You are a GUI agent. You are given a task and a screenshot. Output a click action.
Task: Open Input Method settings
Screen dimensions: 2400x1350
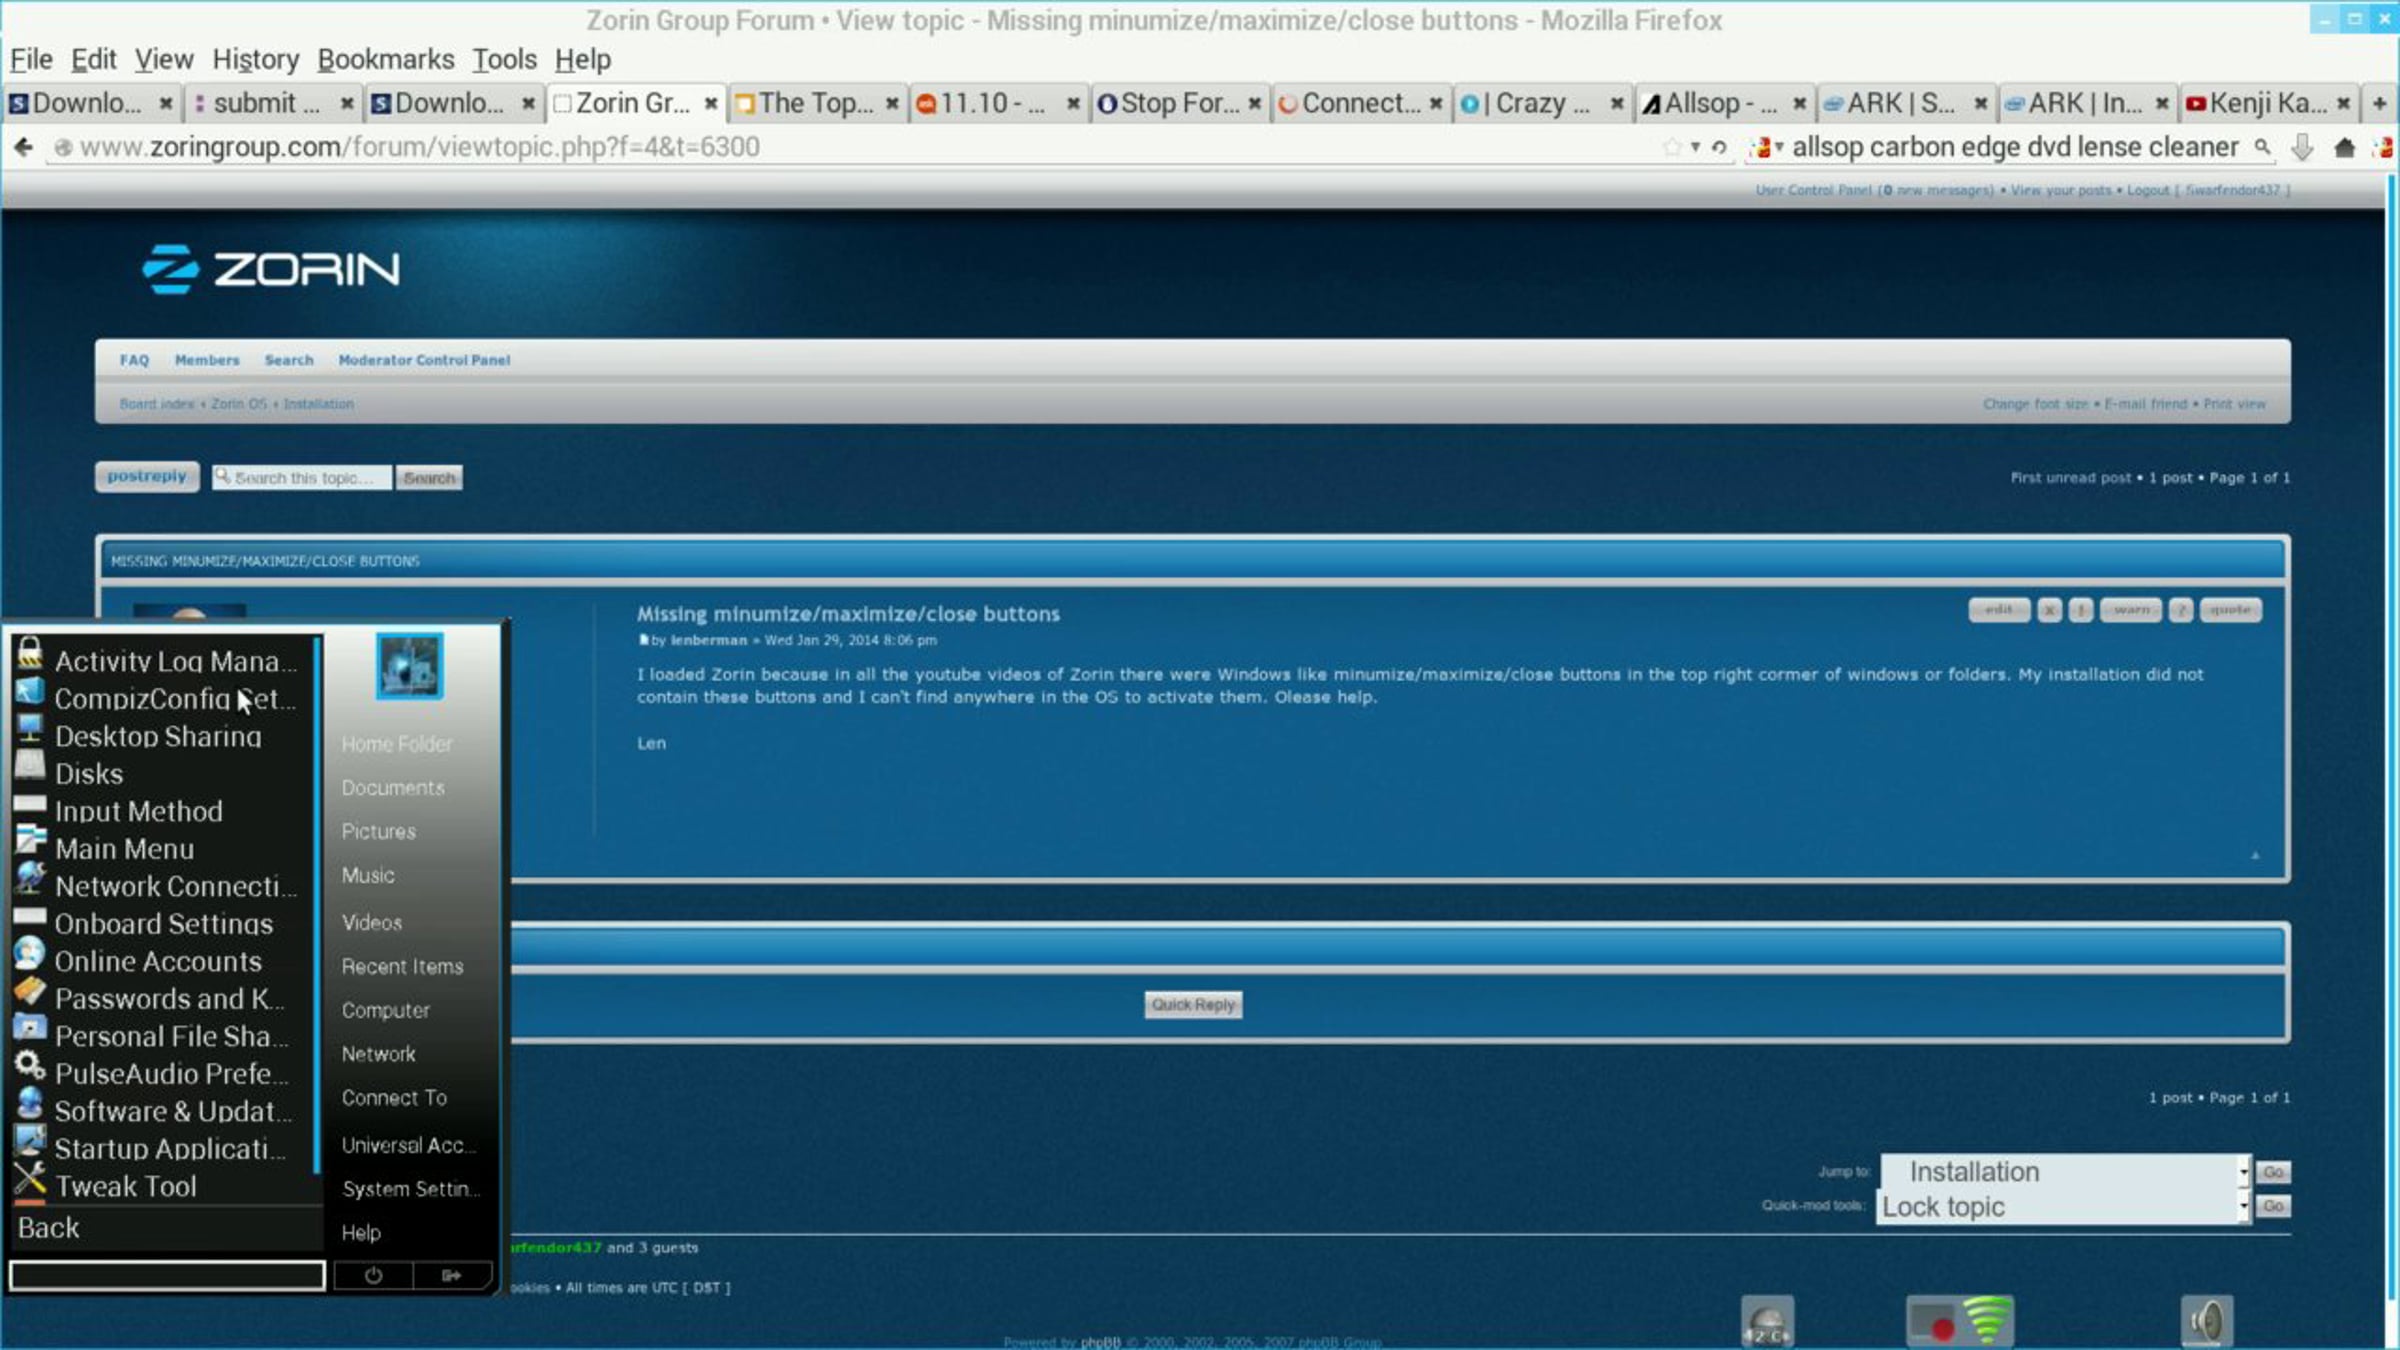[165, 811]
